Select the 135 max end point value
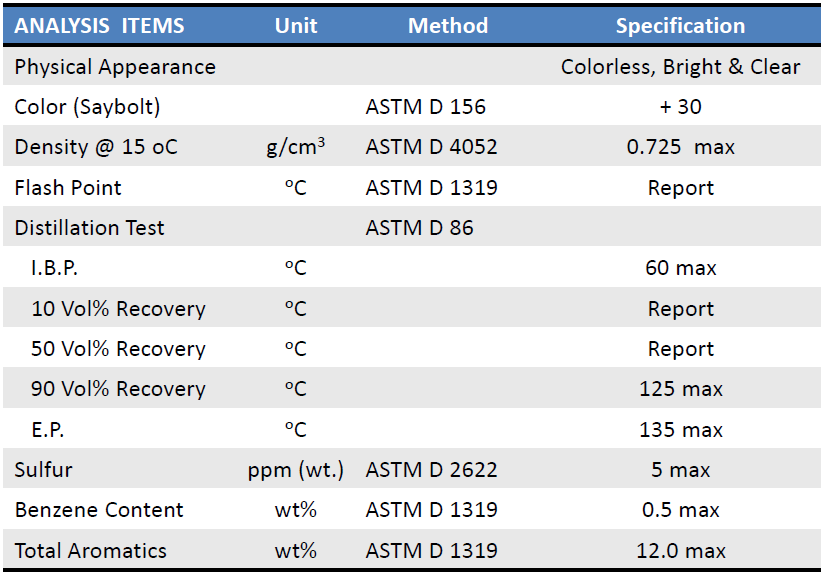The height and width of the screenshot is (575, 825). pos(680,430)
